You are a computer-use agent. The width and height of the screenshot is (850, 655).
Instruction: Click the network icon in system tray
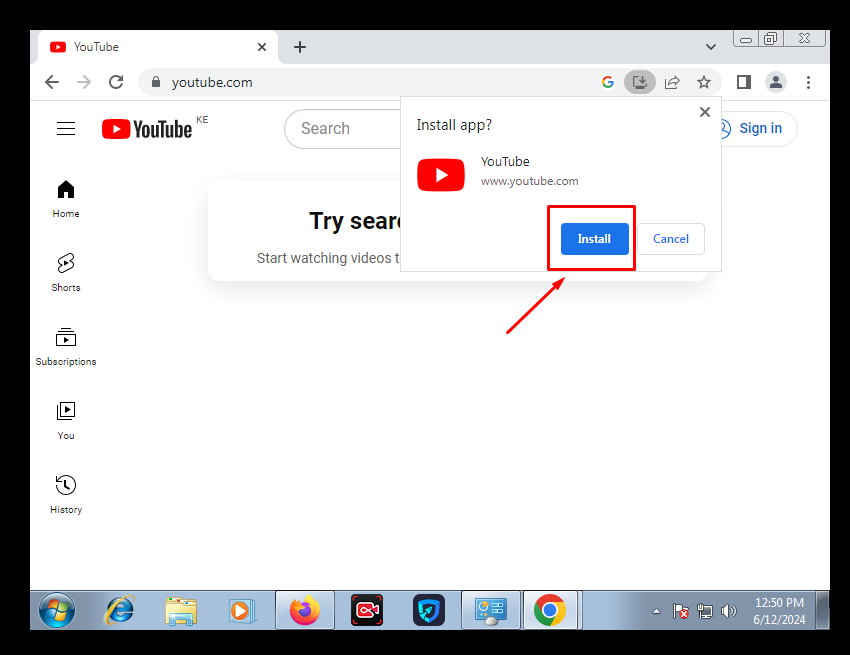coord(705,612)
